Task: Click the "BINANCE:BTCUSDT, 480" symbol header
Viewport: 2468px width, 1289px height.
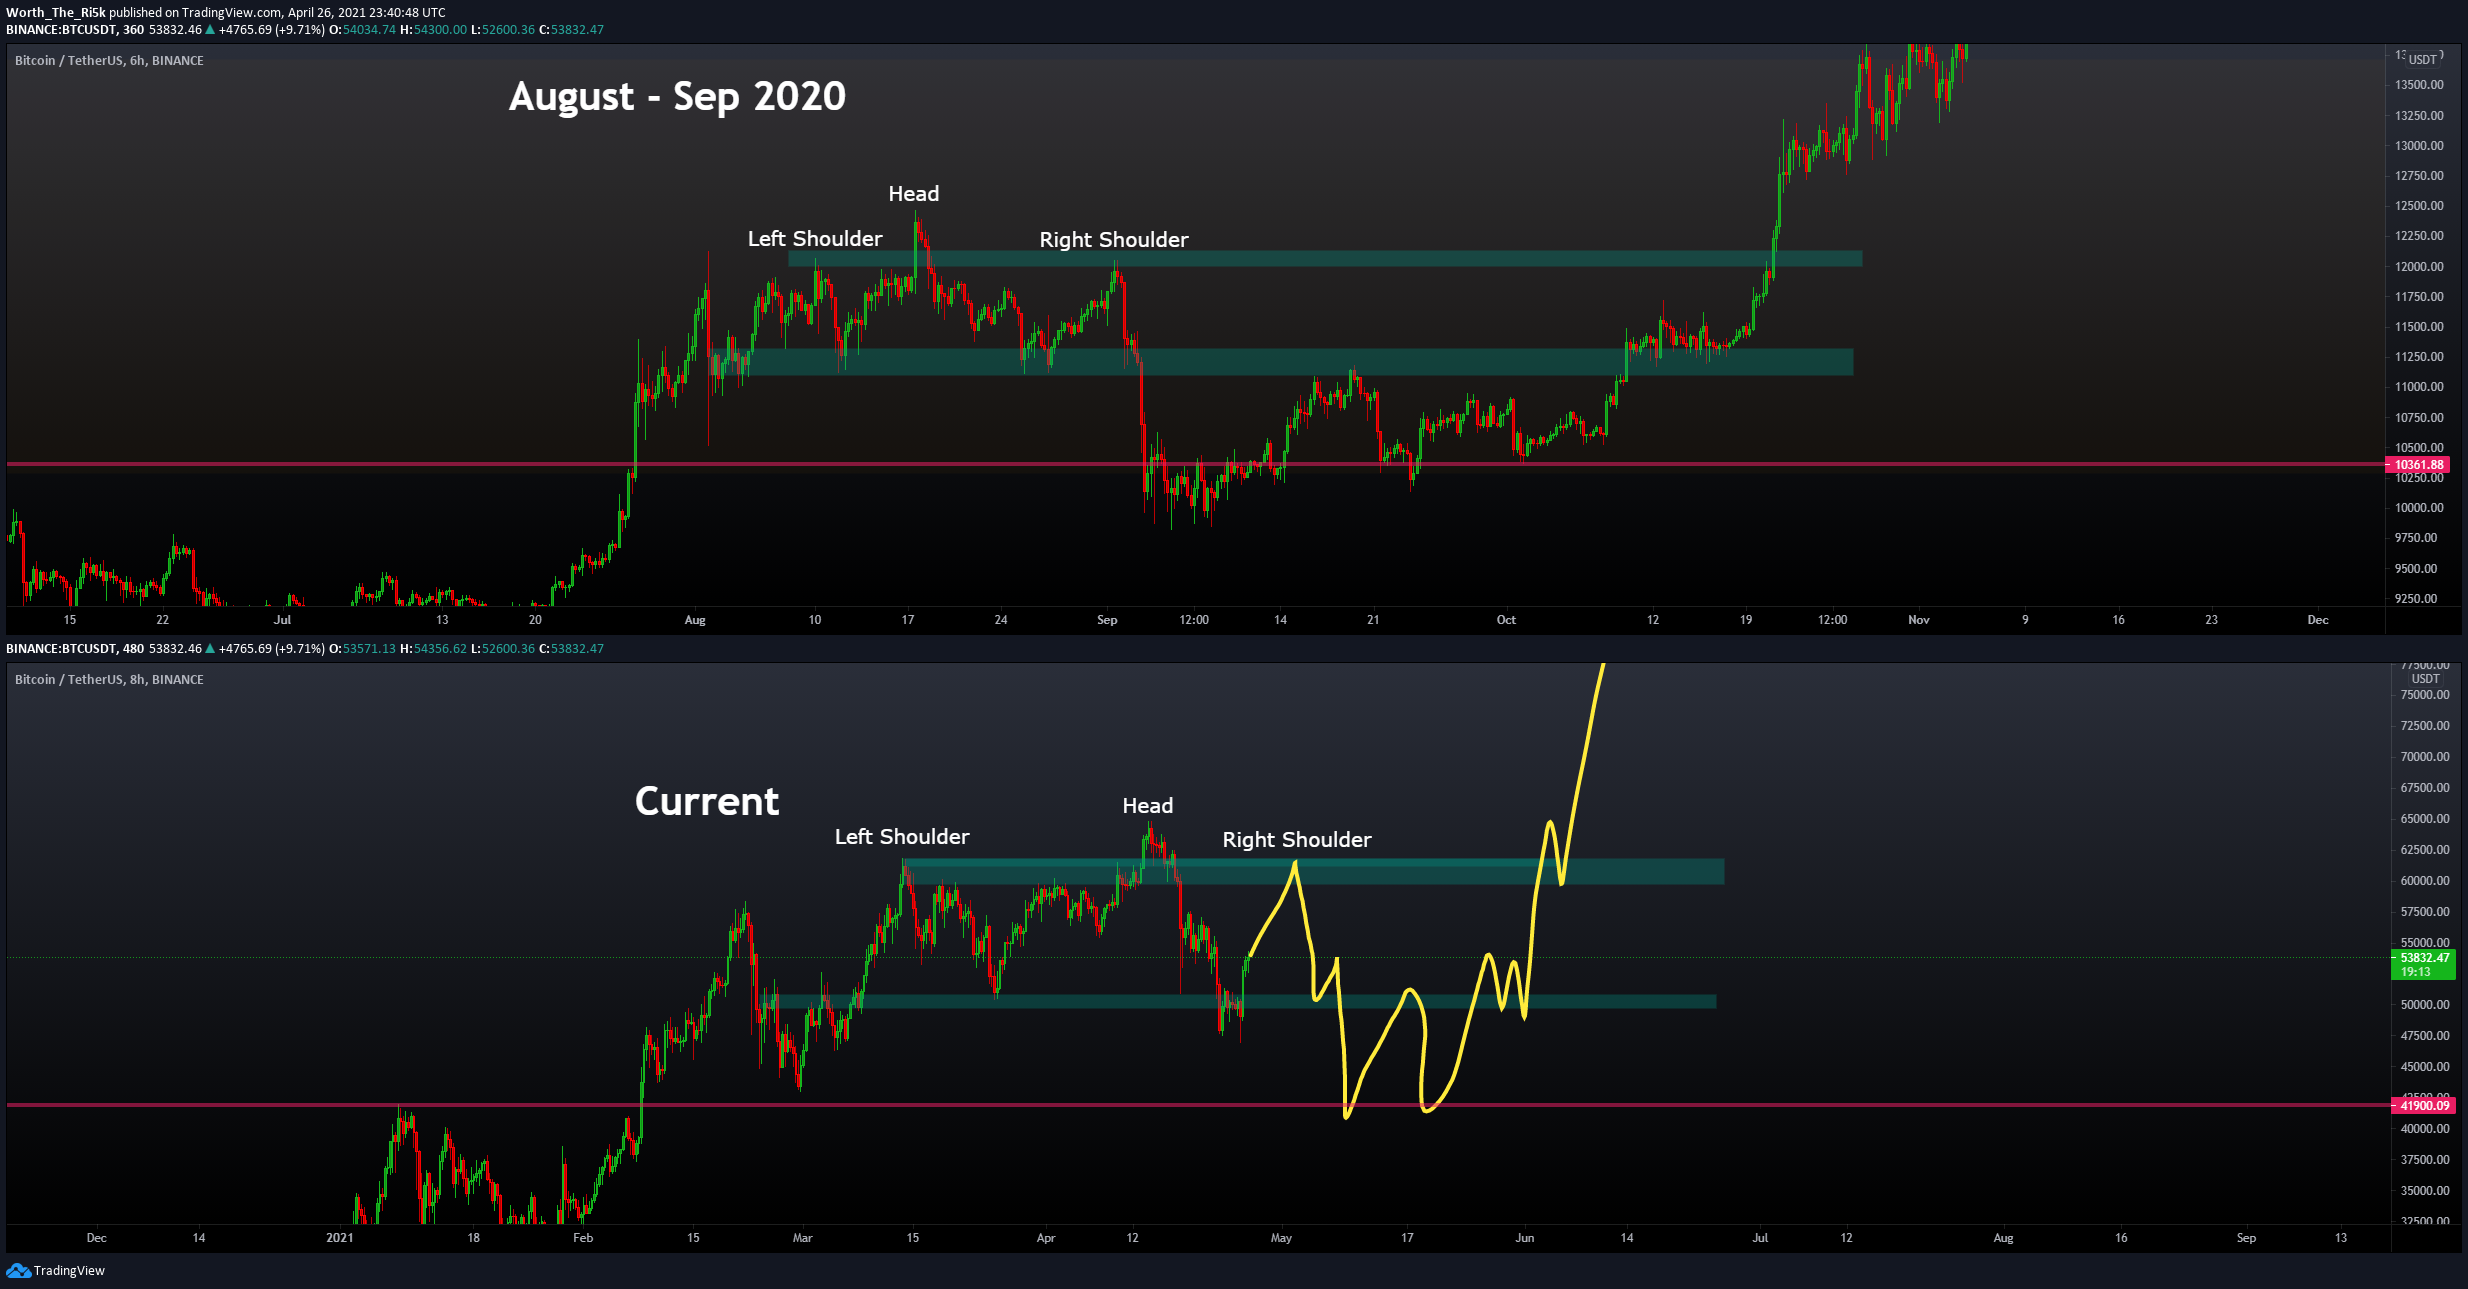Action: click(75, 649)
